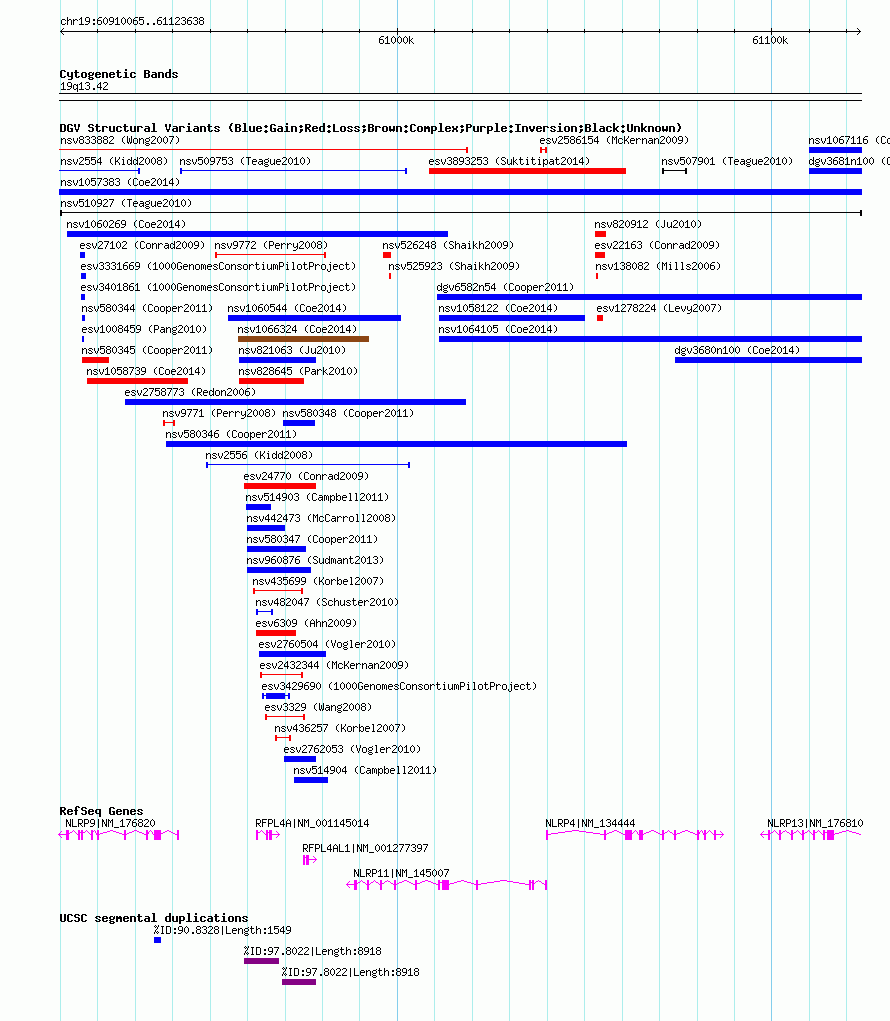Click the esv2432344 (McKernan2009) label

[334, 665]
